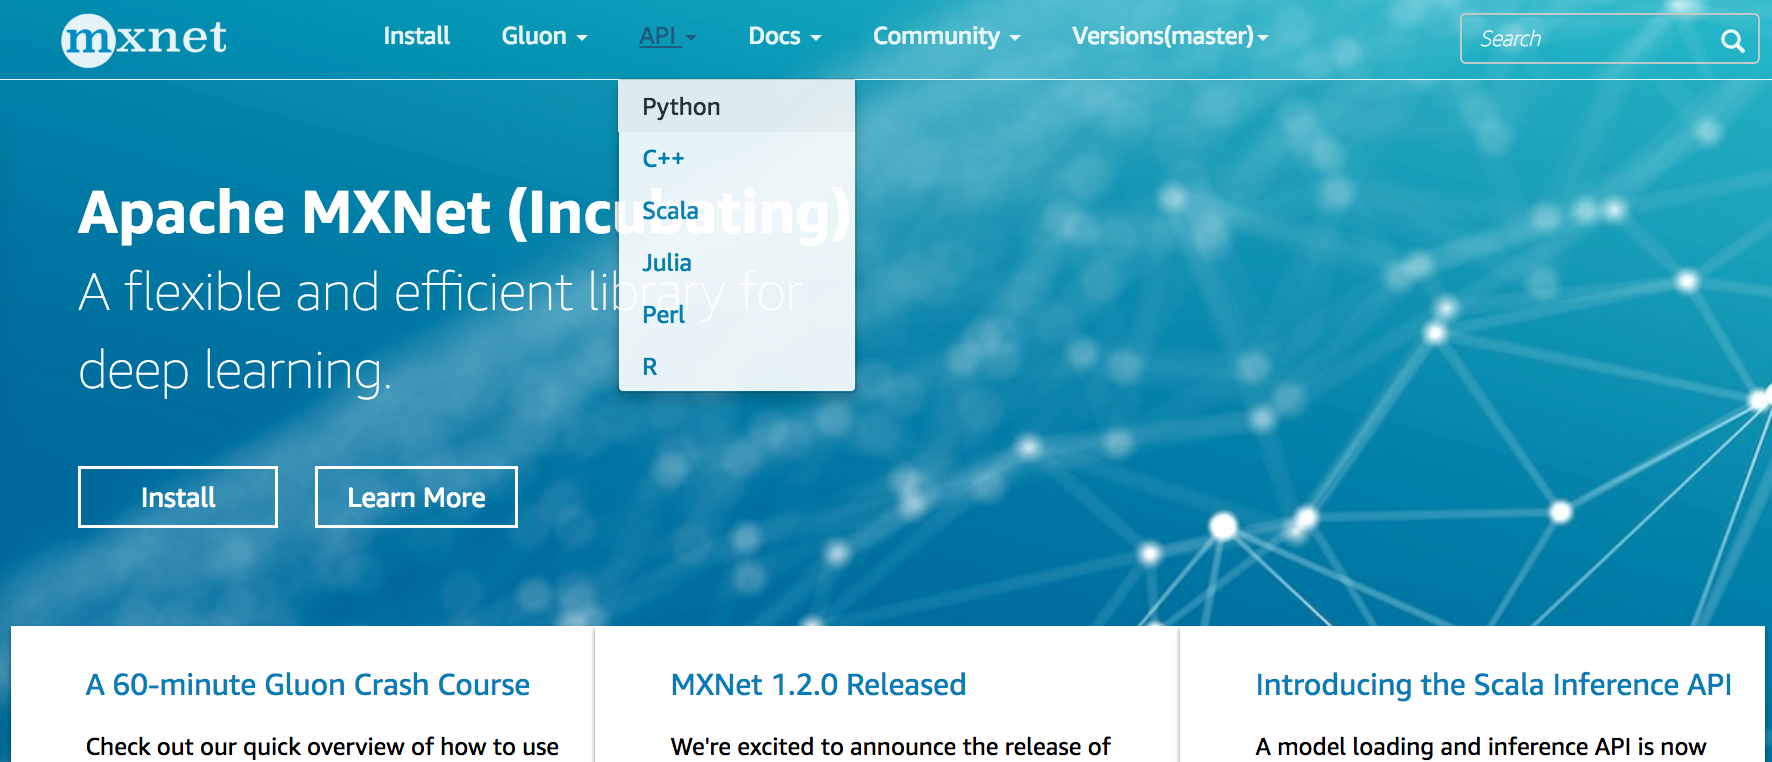Image resolution: width=1772 pixels, height=762 pixels.
Task: Expand the Gluon dropdown menu
Action: (544, 37)
